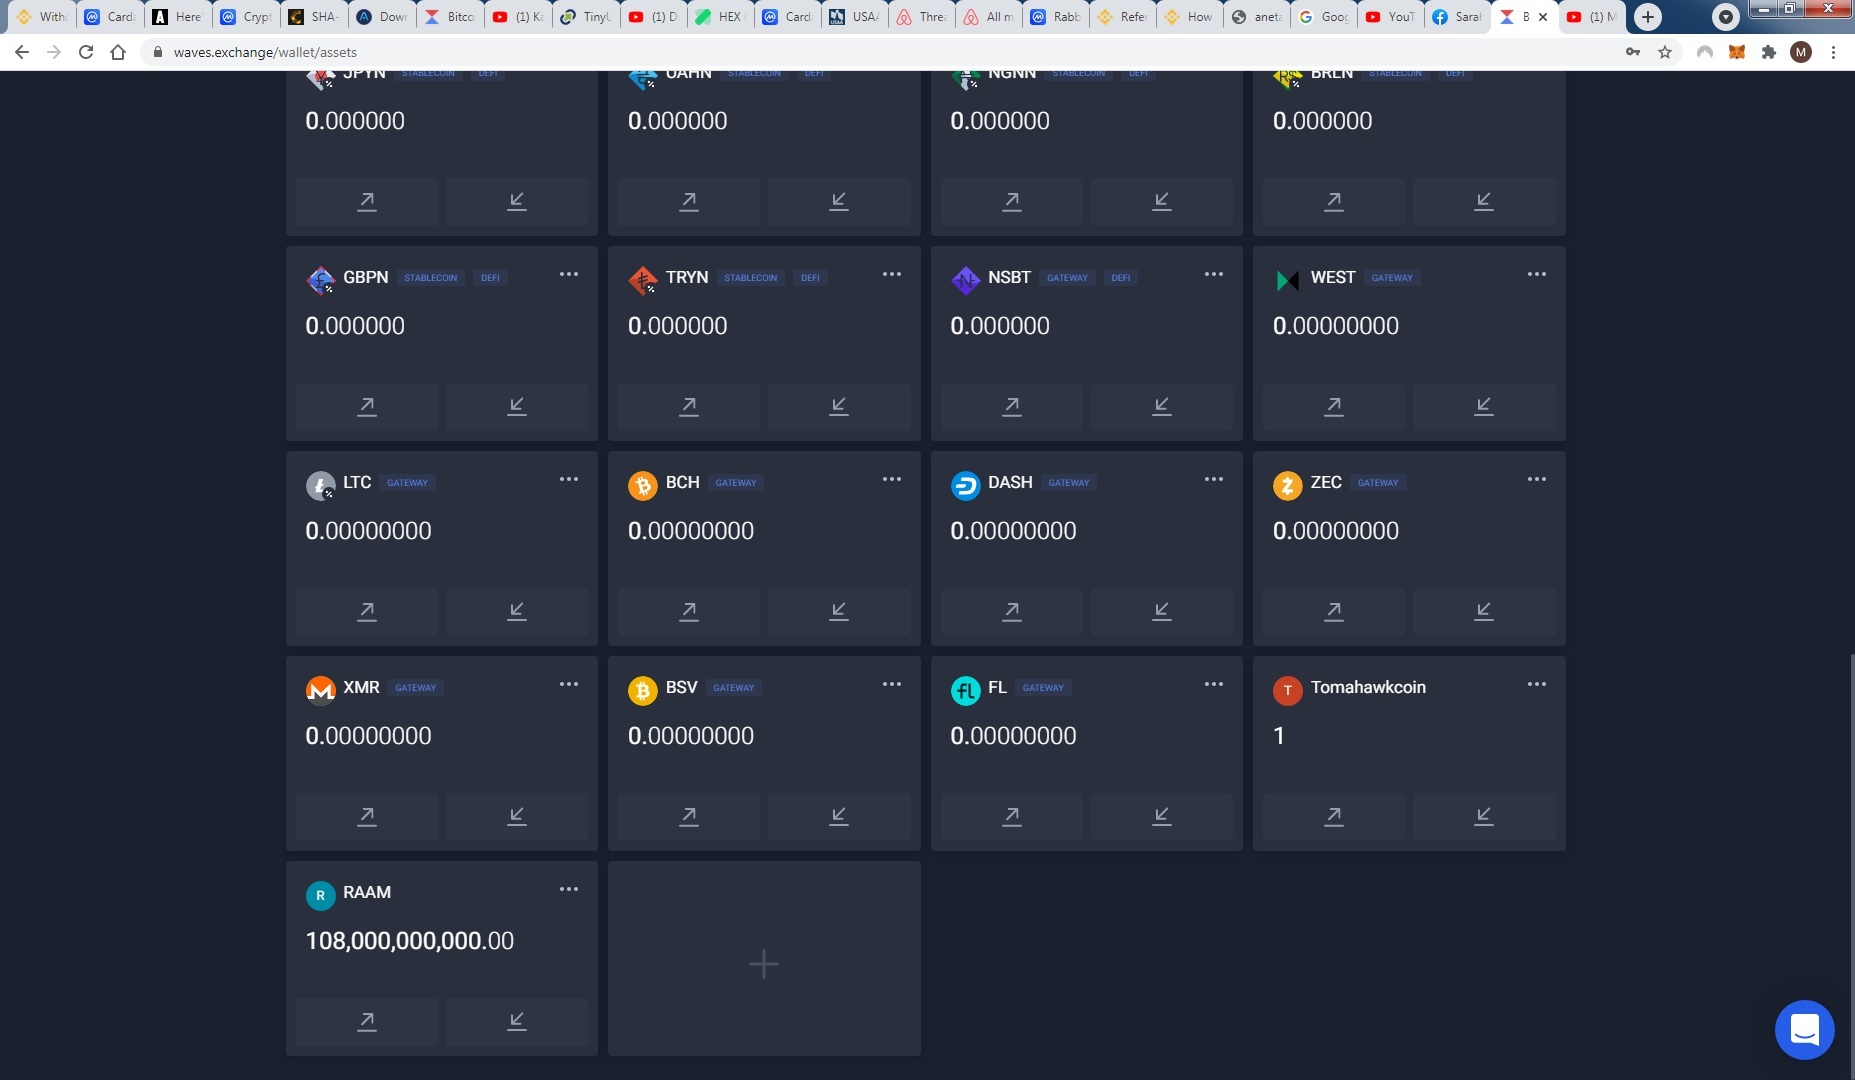Screen dimensions: 1855x1080
Task: Open the three-dot menu on GBPN card
Action: pos(569,274)
